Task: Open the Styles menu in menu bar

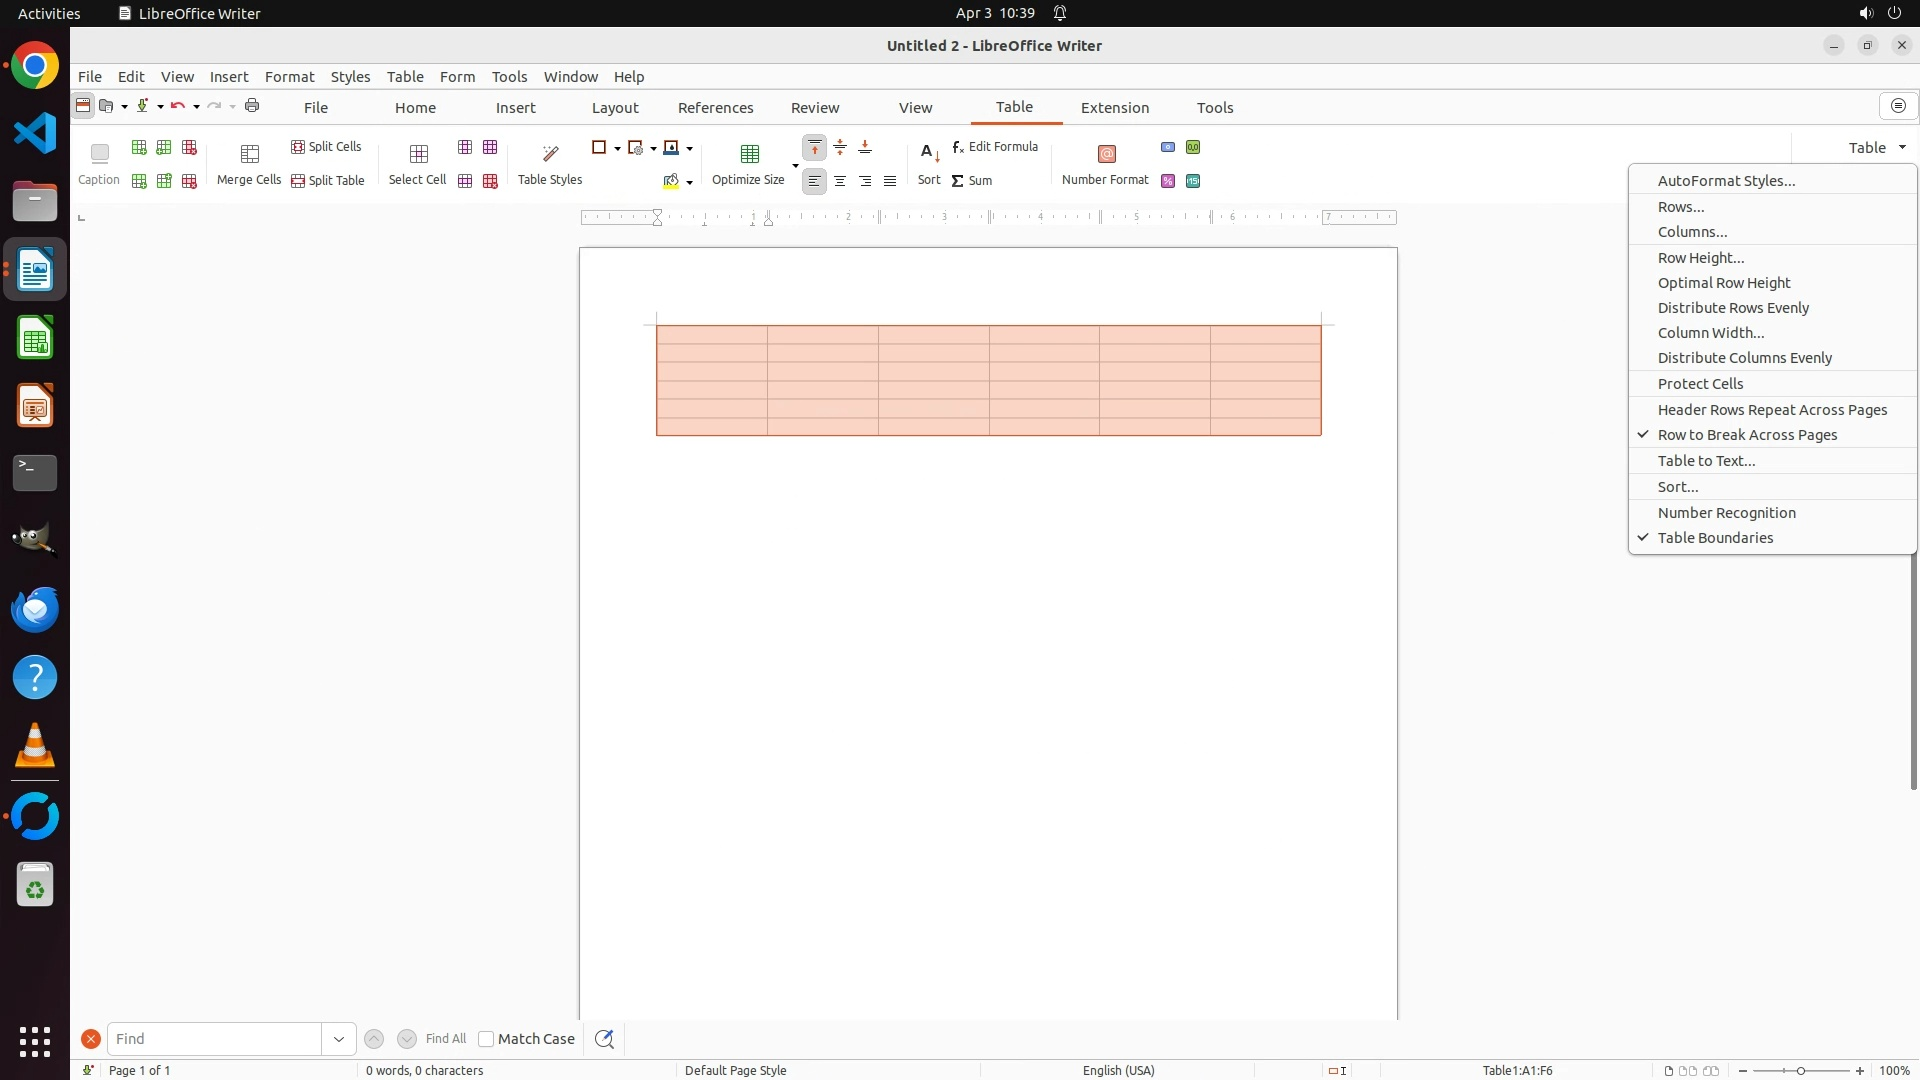Action: (350, 77)
